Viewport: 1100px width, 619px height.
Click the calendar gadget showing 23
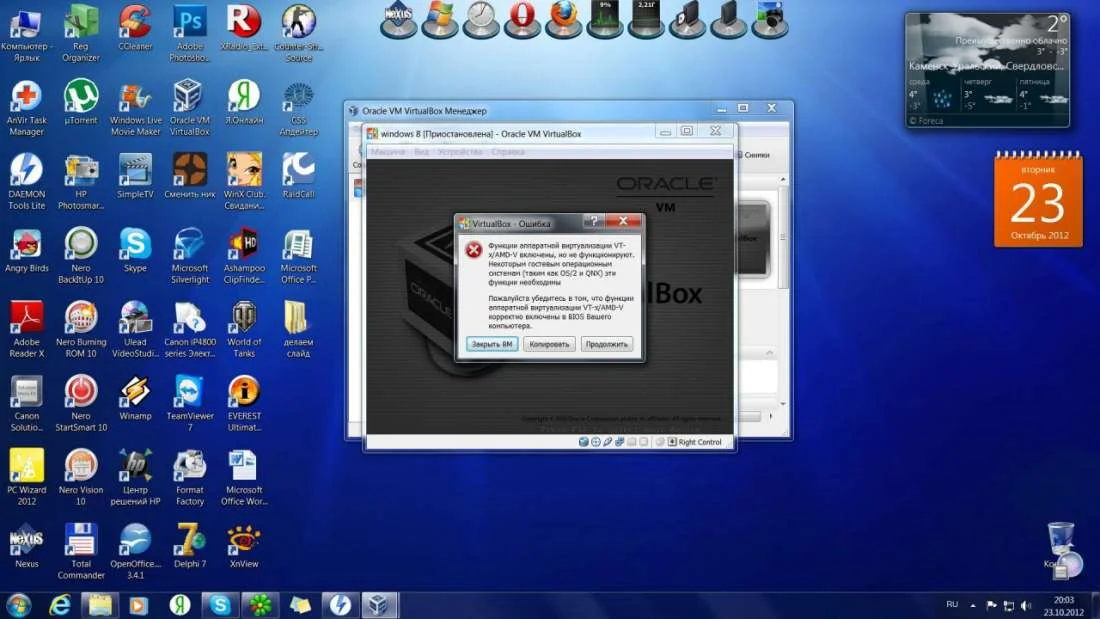coord(1038,200)
